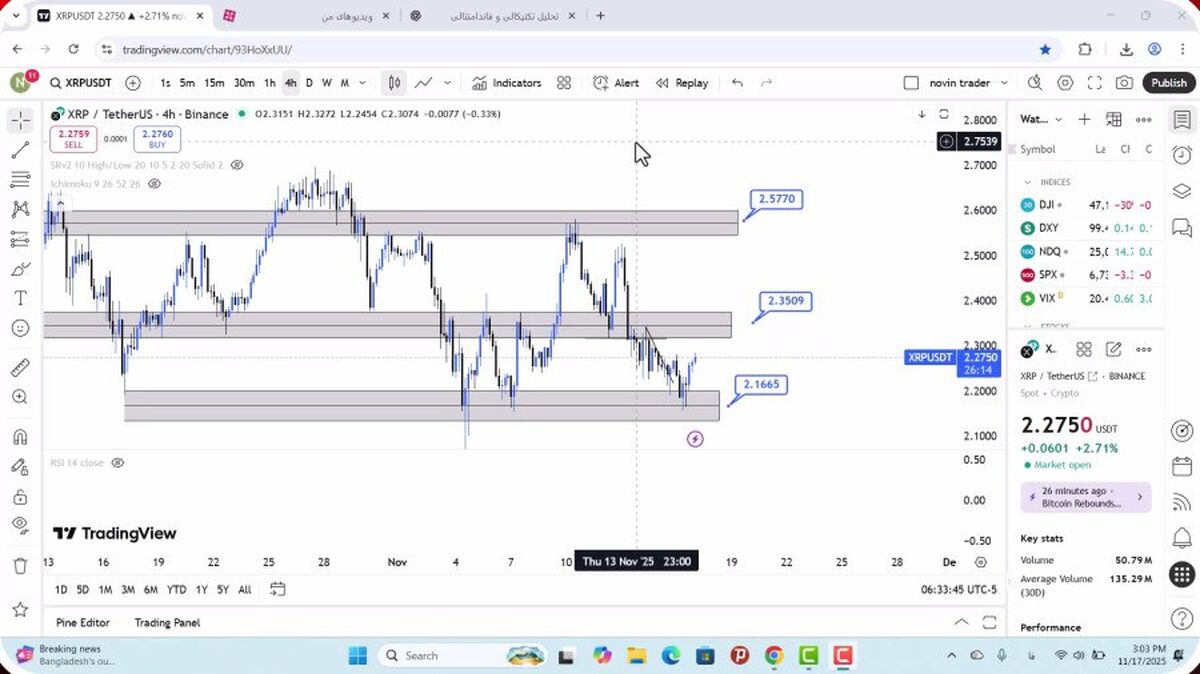Select VIX in the watchlist
The height and width of the screenshot is (674, 1200).
pos(1086,298)
